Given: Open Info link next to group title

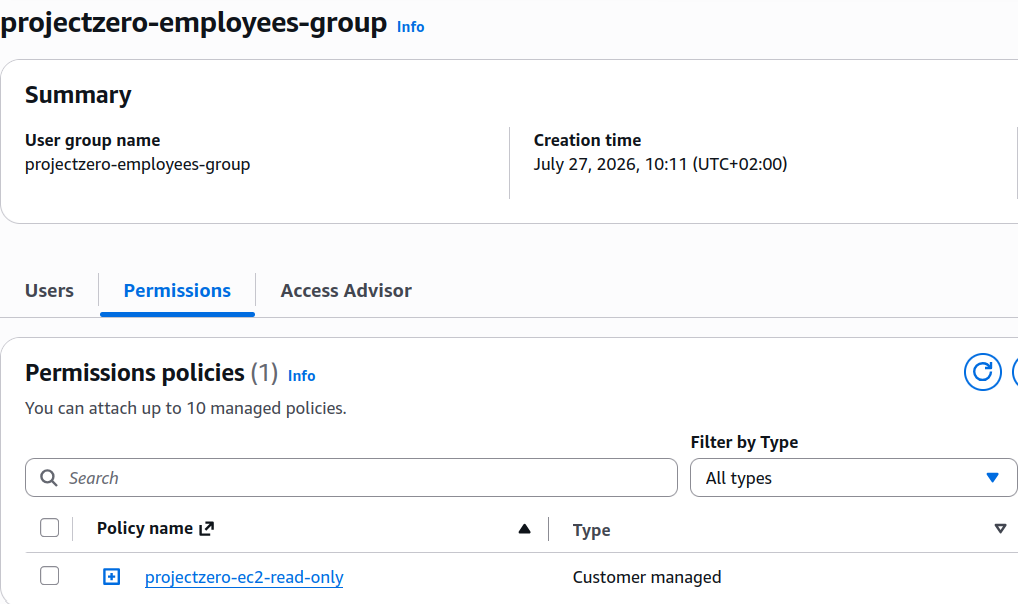Looking at the screenshot, I should tap(410, 27).
